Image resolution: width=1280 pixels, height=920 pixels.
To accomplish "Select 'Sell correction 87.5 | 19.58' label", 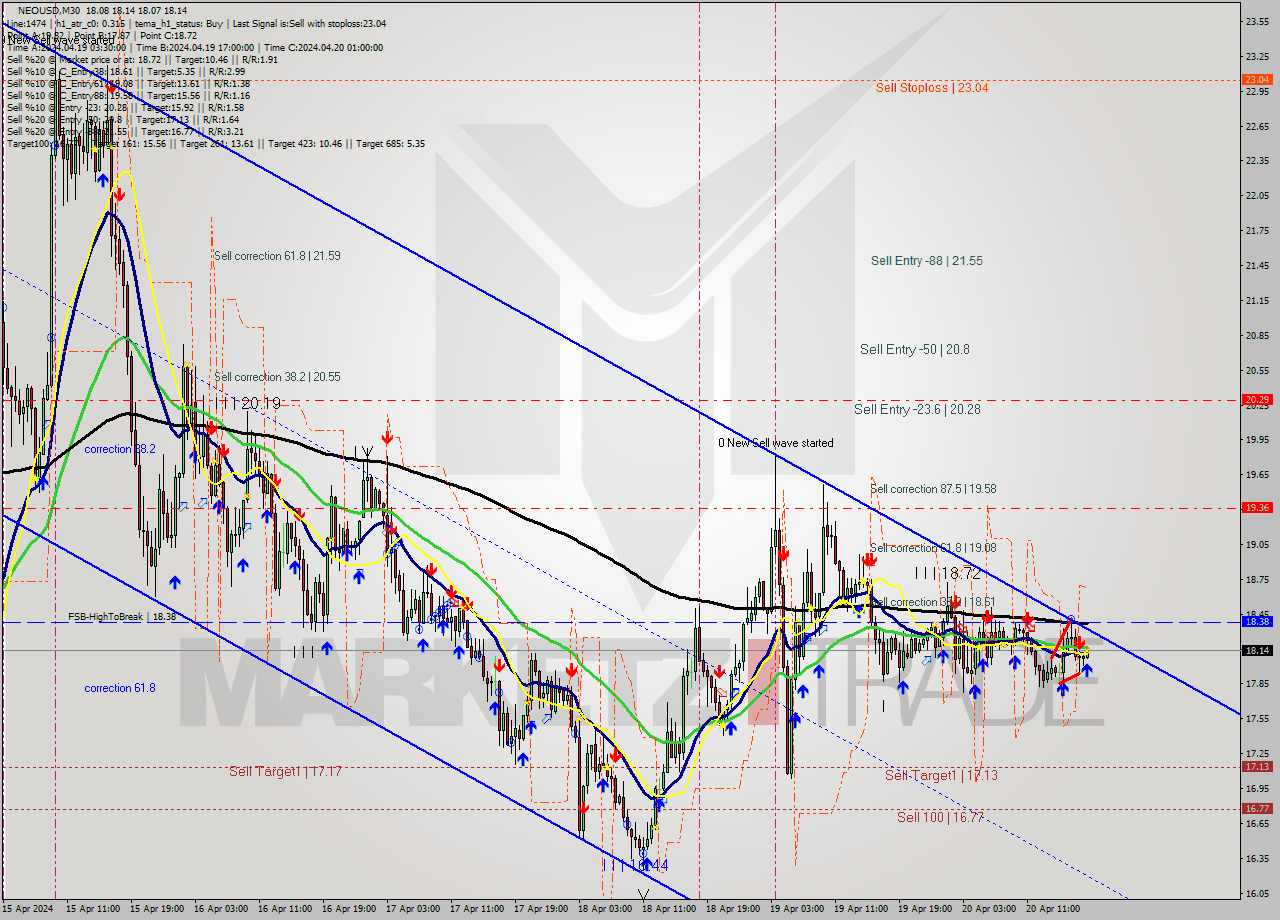I will [933, 489].
